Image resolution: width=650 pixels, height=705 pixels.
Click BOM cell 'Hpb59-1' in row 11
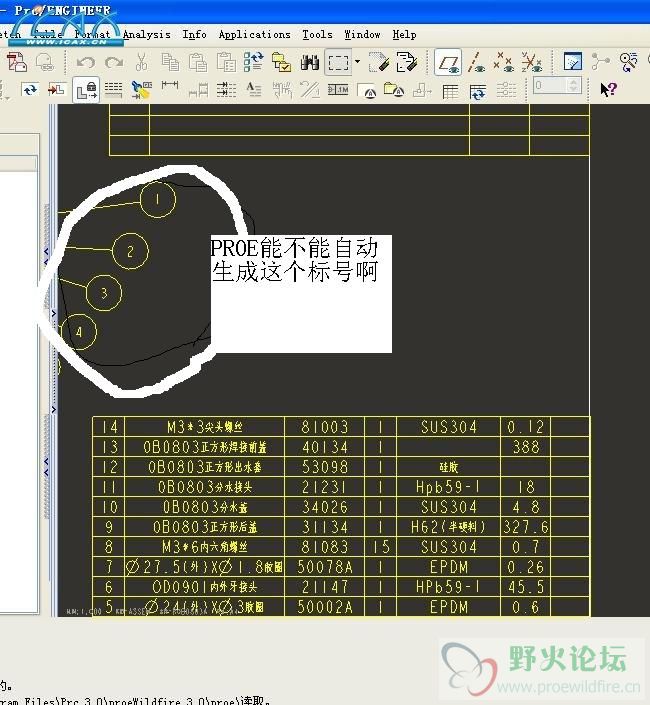[x=448, y=487]
